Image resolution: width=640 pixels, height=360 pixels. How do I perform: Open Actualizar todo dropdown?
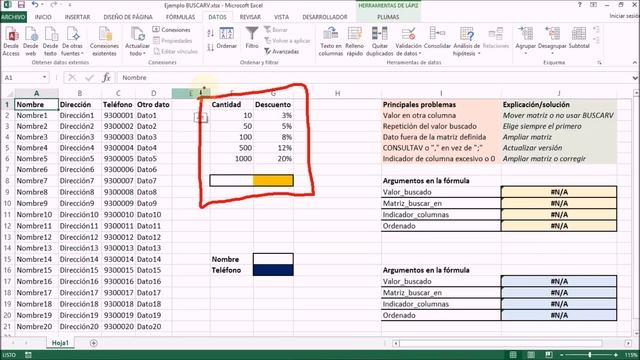[137, 42]
